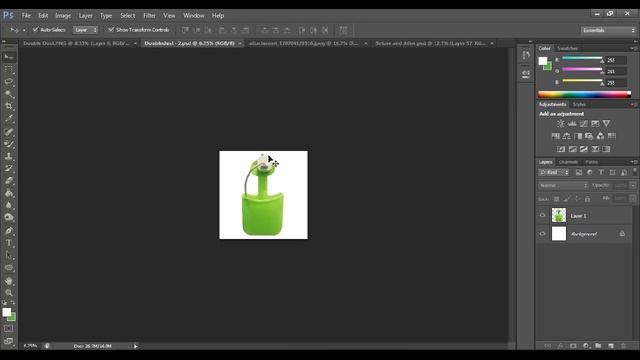This screenshot has height=360, width=640.
Task: Open the File menu
Action: (x=26, y=16)
